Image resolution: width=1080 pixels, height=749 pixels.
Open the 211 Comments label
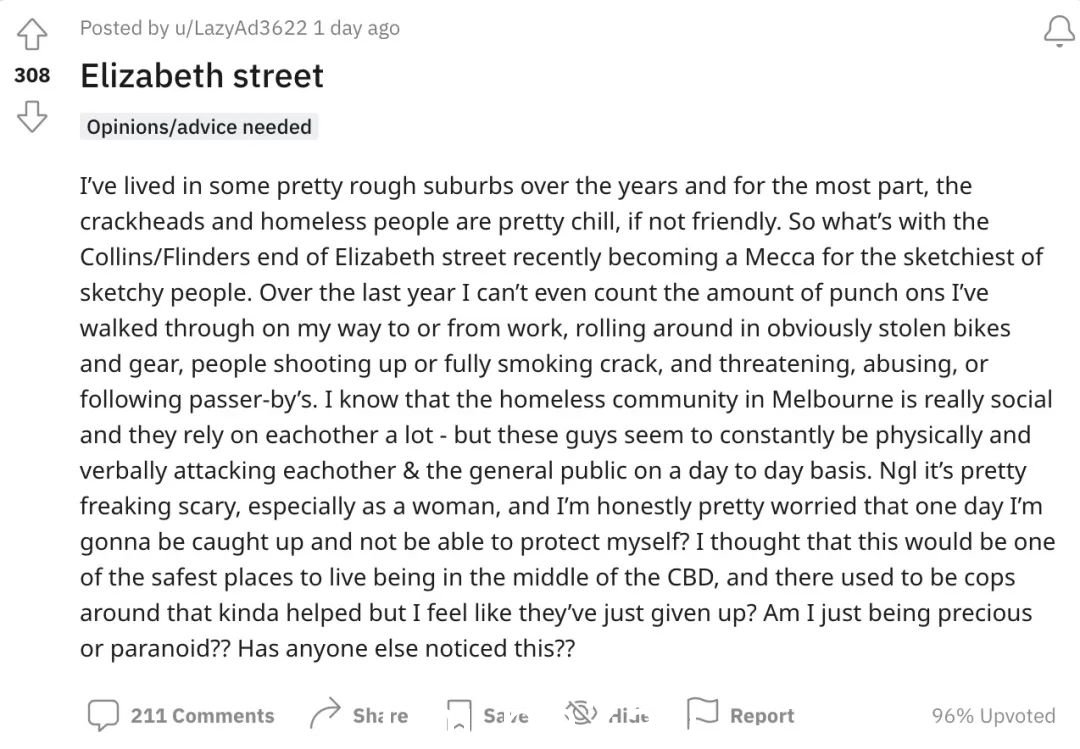tap(202, 716)
